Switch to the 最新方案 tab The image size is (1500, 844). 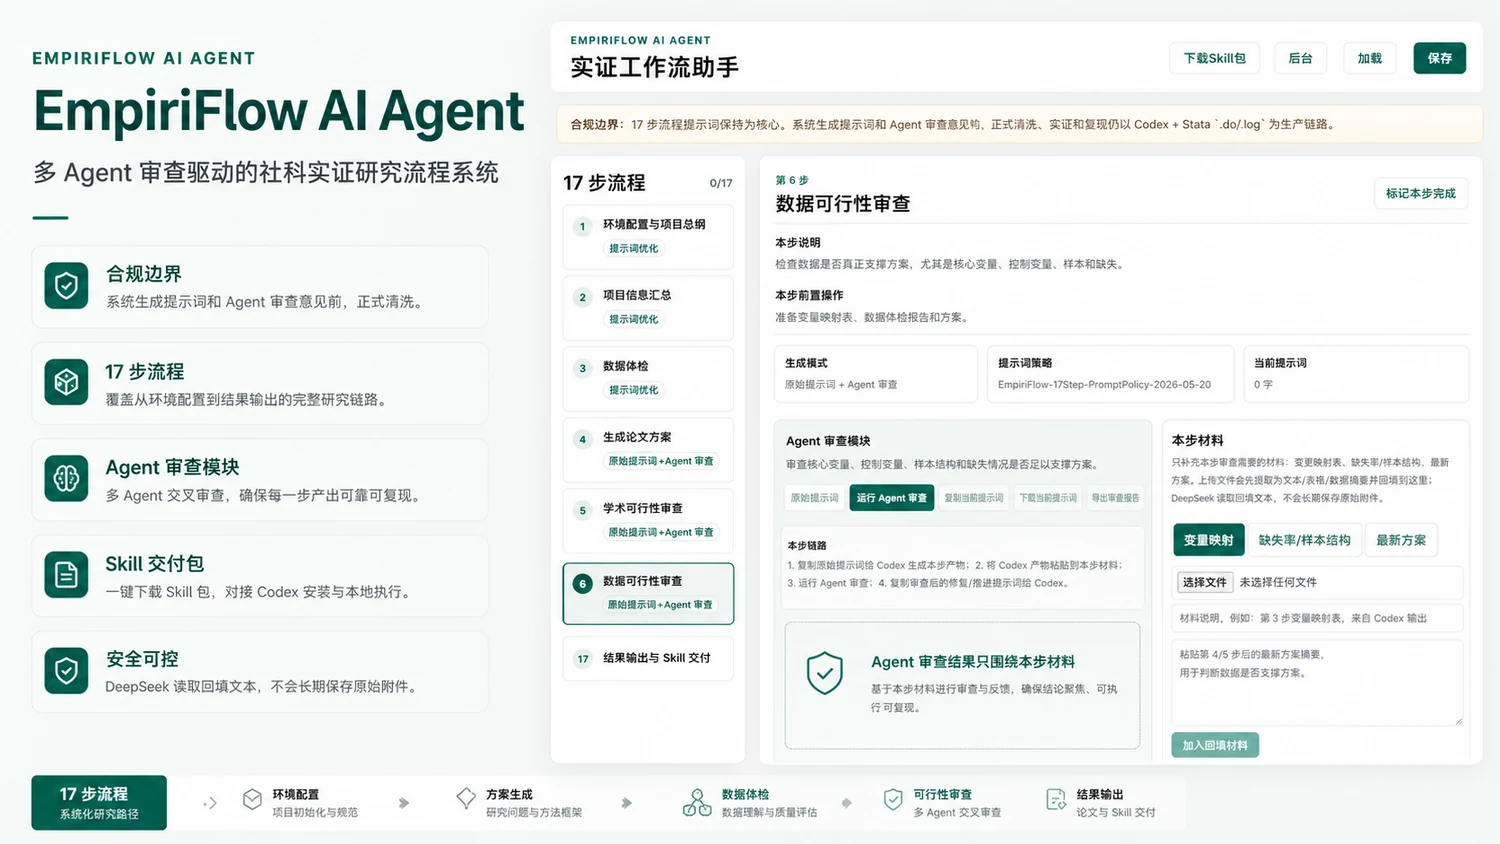pyautogui.click(x=1401, y=540)
